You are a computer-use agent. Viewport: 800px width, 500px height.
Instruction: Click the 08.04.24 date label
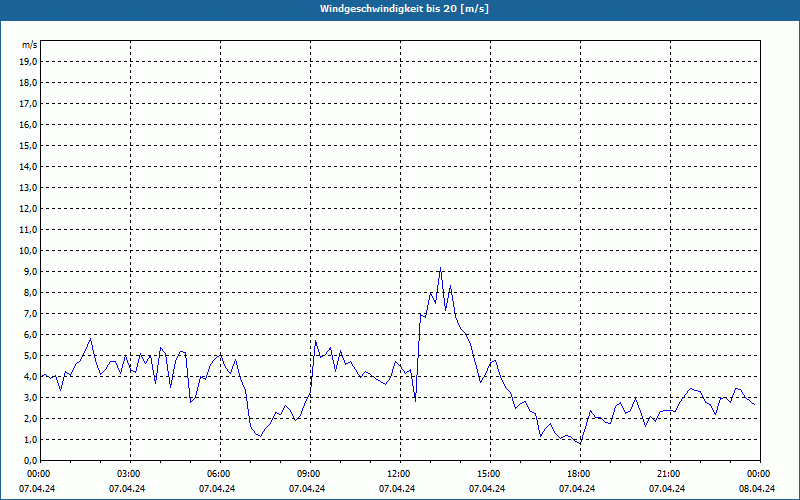pyautogui.click(x=757, y=488)
